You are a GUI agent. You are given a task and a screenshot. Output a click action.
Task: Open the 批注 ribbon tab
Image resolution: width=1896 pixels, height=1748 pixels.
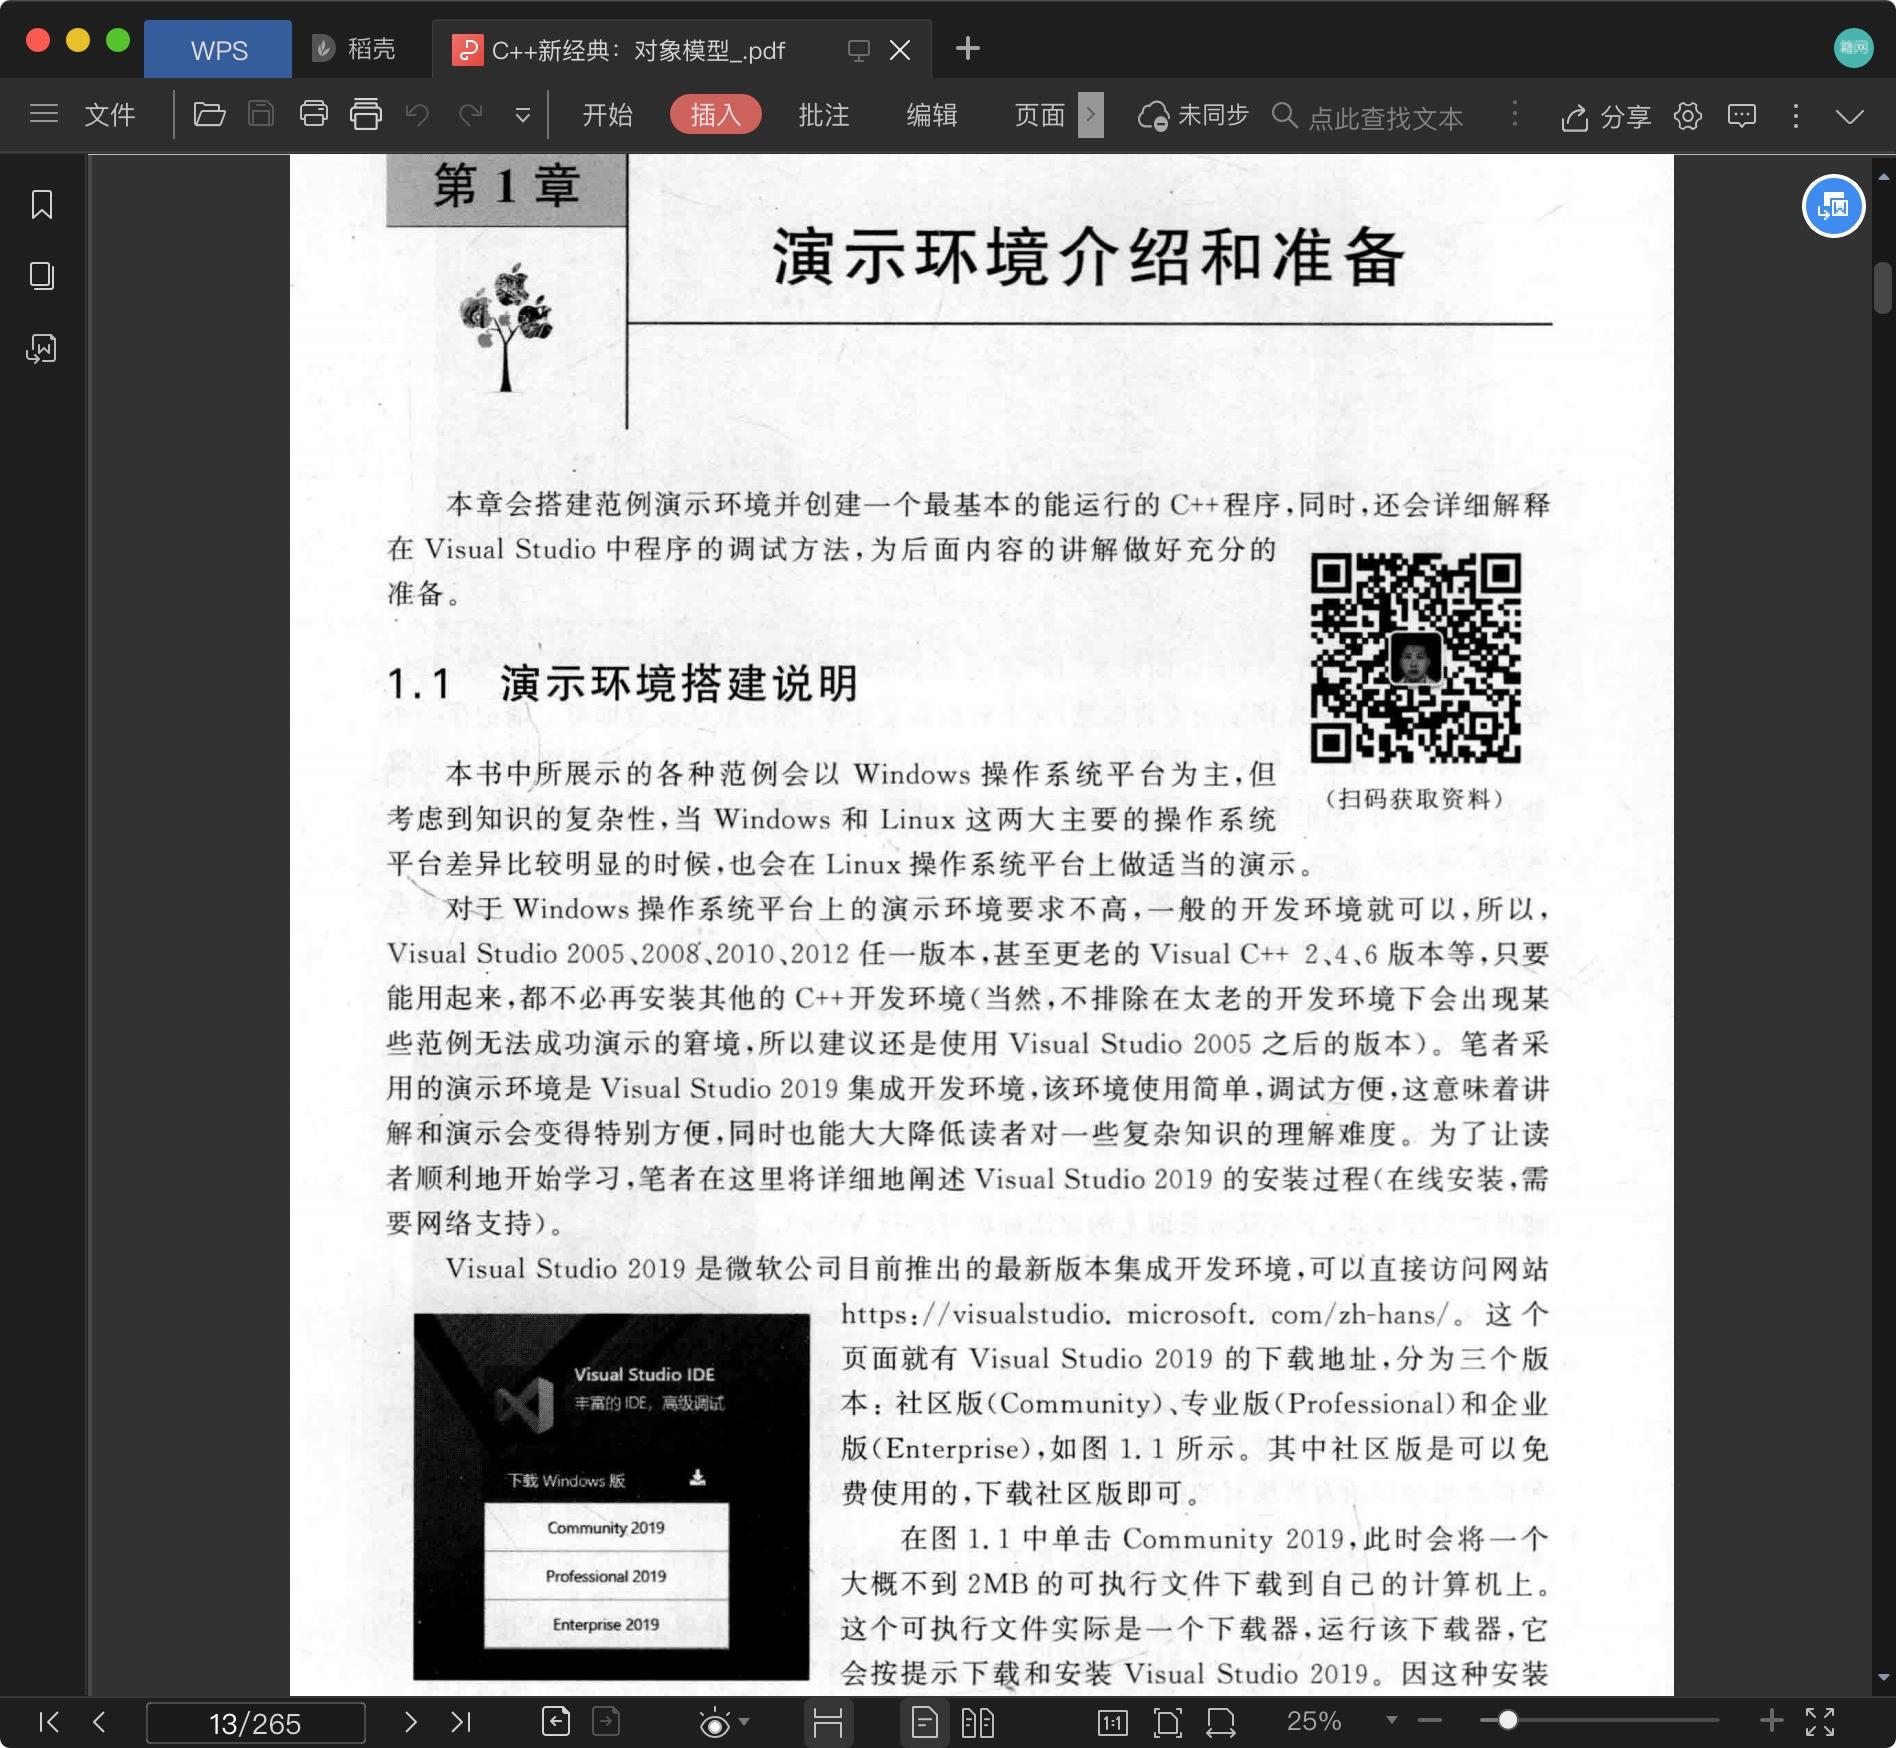coord(824,115)
